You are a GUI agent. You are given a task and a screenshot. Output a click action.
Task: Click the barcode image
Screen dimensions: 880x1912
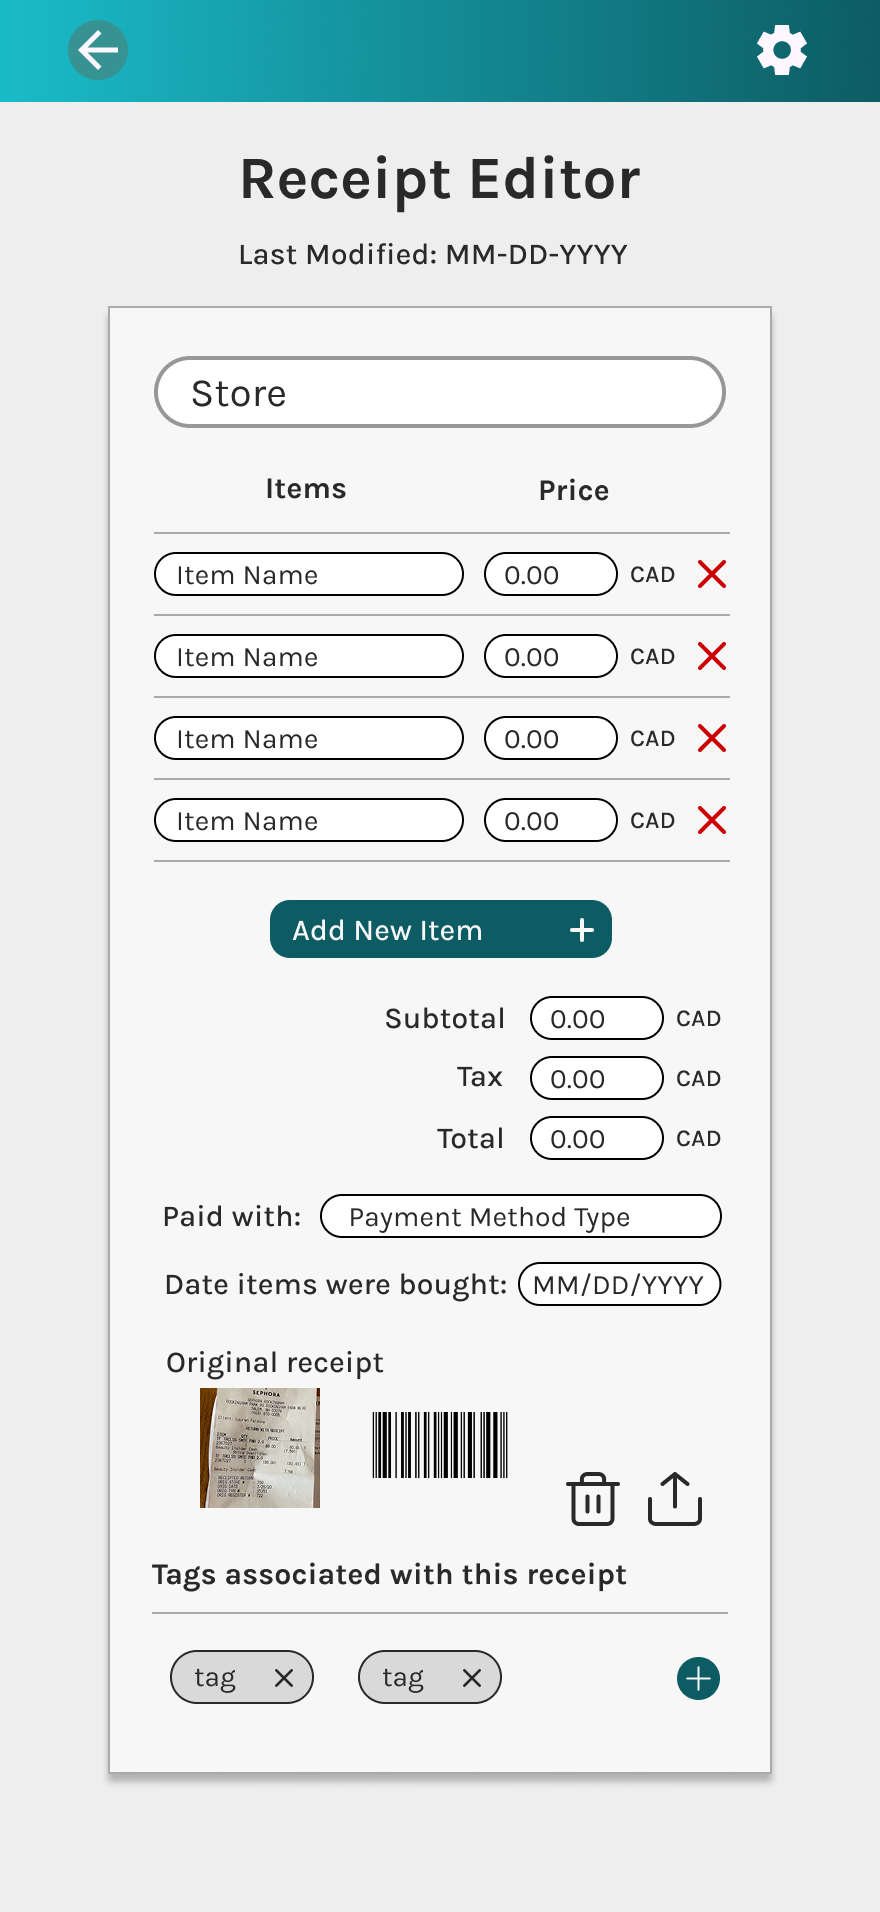(x=440, y=1445)
